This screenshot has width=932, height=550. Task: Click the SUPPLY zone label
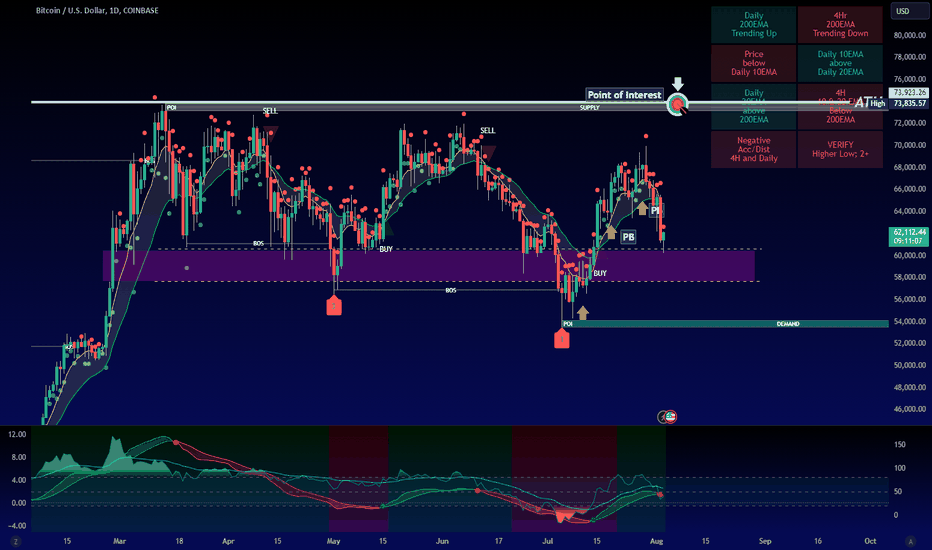tap(590, 108)
